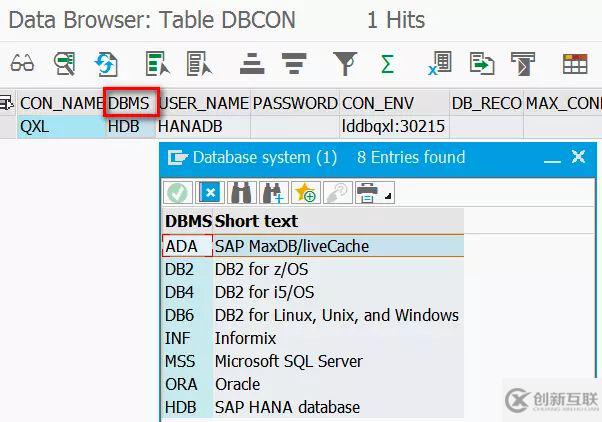Viewport: 602px width, 422px height.
Task: Click the empty PASSWORD cell in QXL row
Action: click(295, 126)
